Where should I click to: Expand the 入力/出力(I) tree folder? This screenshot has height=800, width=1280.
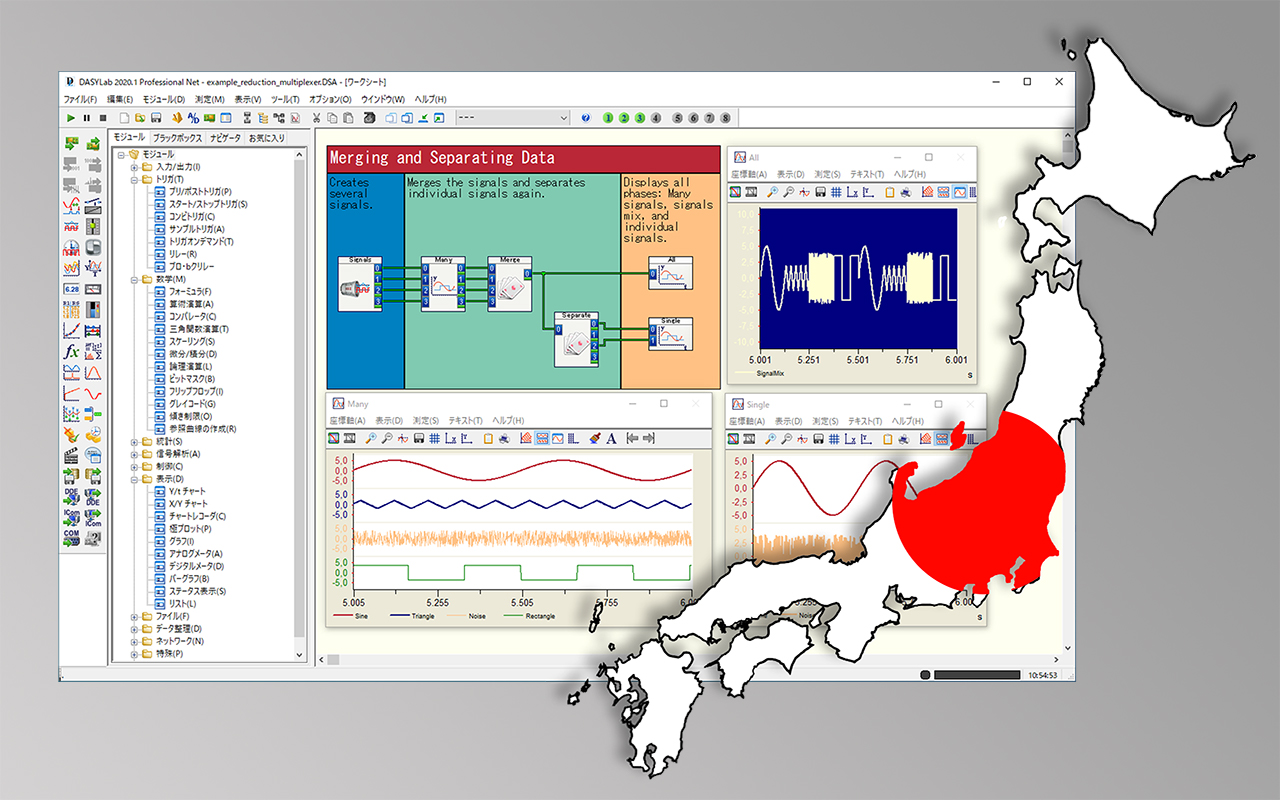click(x=134, y=167)
